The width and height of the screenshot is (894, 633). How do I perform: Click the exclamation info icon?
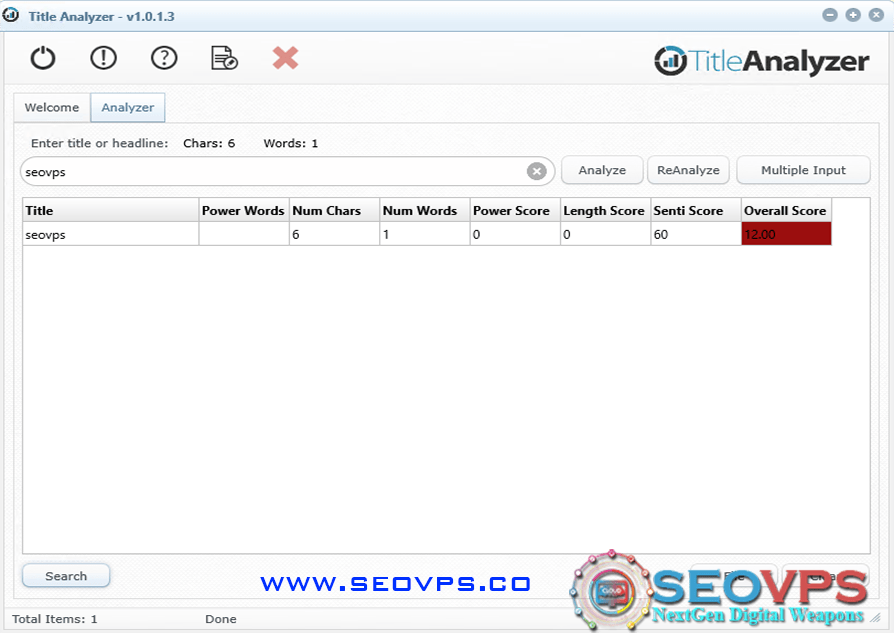point(103,58)
